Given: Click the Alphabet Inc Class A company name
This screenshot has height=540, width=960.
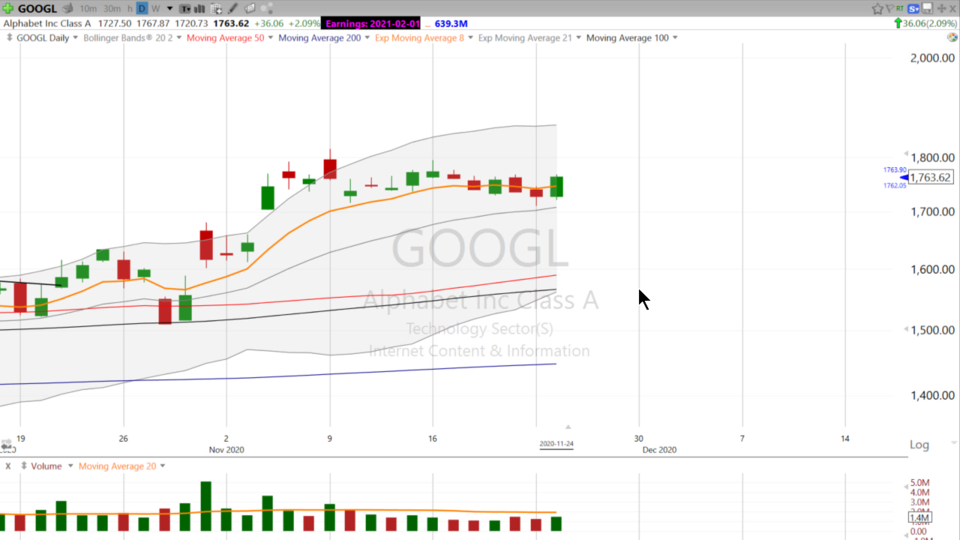Looking at the screenshot, I should pos(47,23).
